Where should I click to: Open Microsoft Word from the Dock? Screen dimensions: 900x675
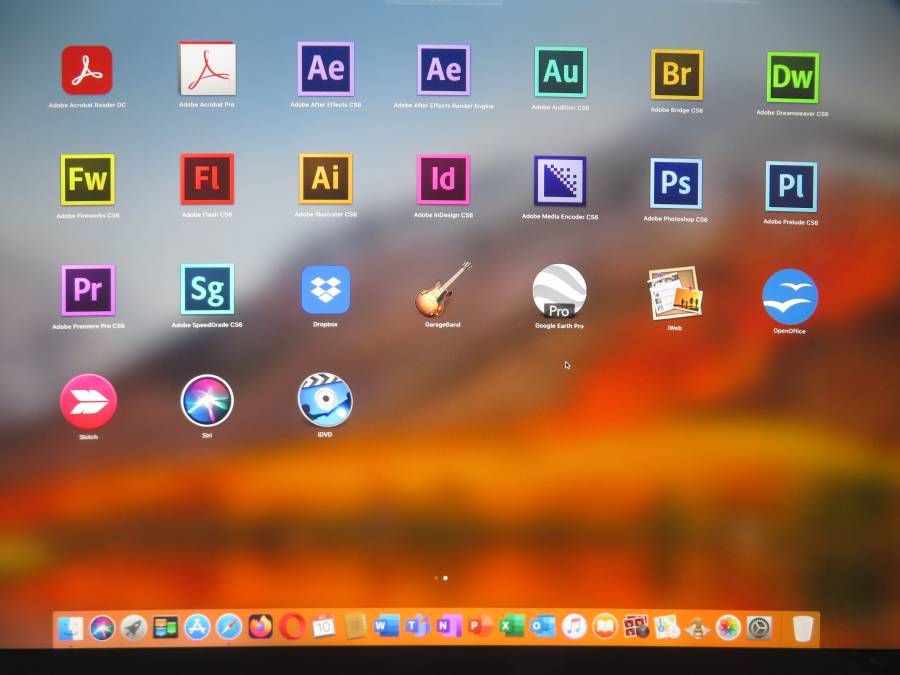[387, 626]
